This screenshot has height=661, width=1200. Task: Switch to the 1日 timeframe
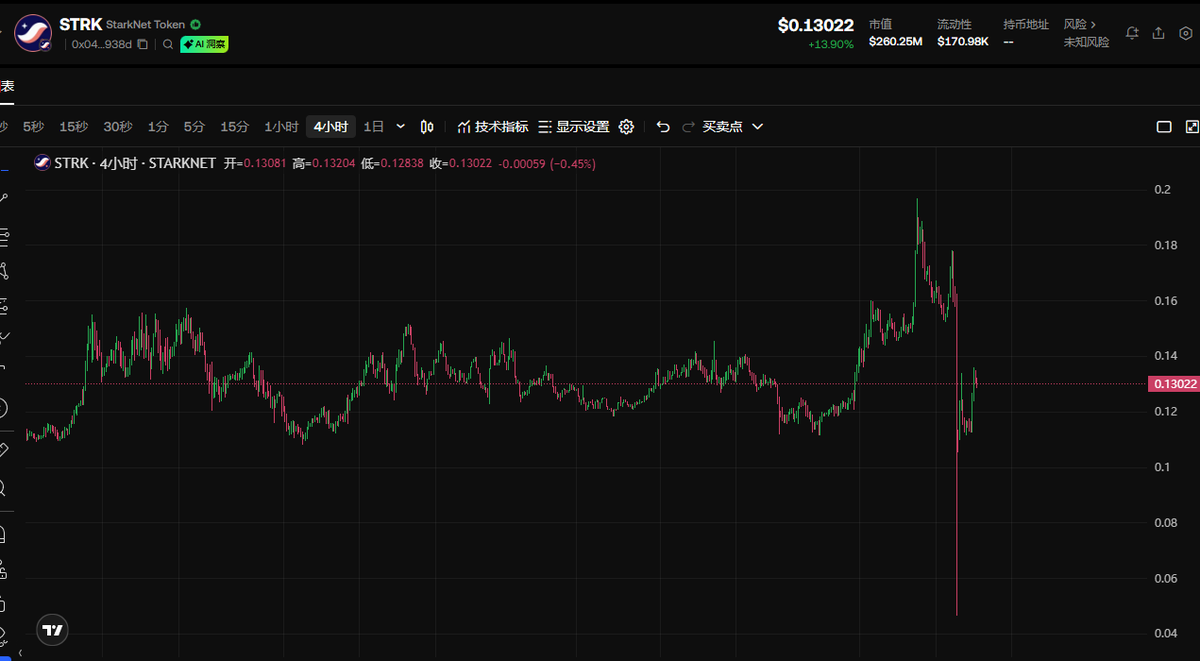click(x=373, y=127)
